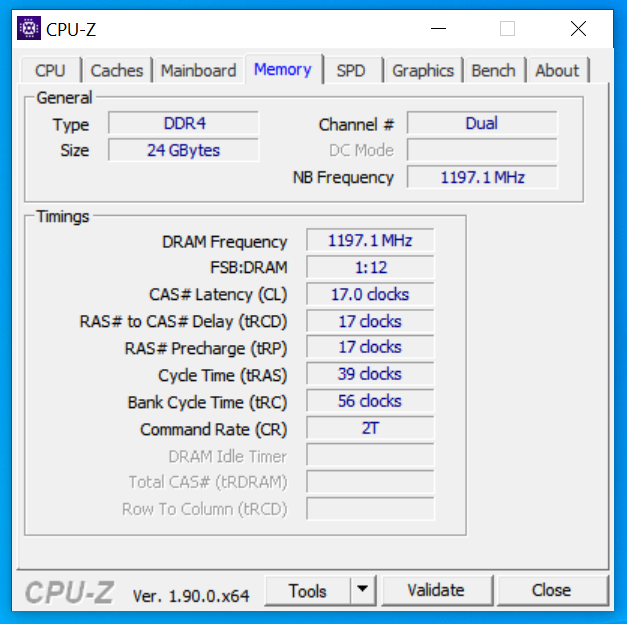
Task: Click the Cycle Time value 39 clocks
Action: [x=370, y=374]
